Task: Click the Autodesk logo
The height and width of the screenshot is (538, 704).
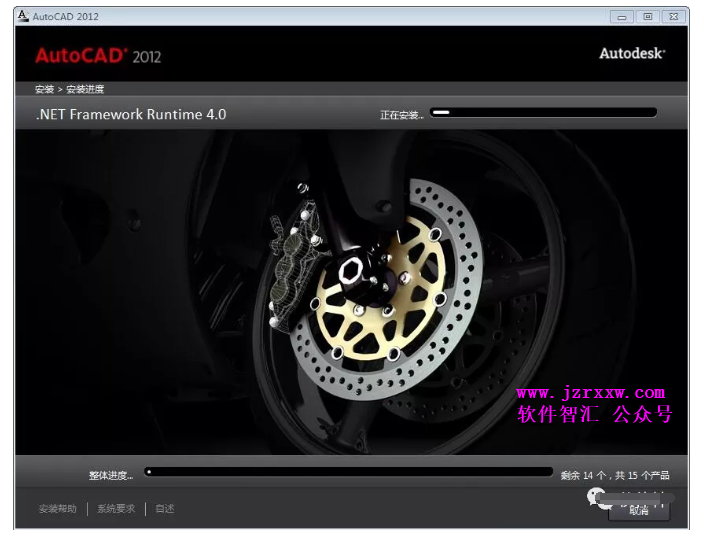Action: pos(632,53)
